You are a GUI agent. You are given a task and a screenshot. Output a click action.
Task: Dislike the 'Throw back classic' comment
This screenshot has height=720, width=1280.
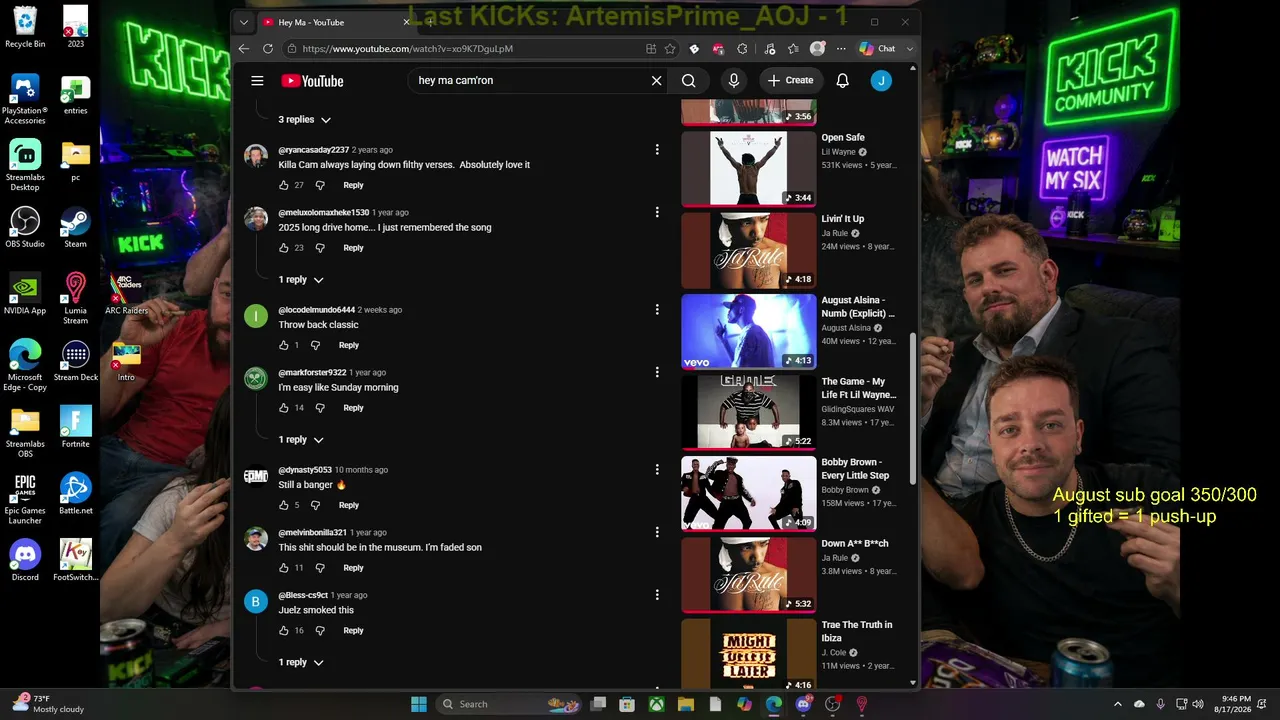click(315, 345)
